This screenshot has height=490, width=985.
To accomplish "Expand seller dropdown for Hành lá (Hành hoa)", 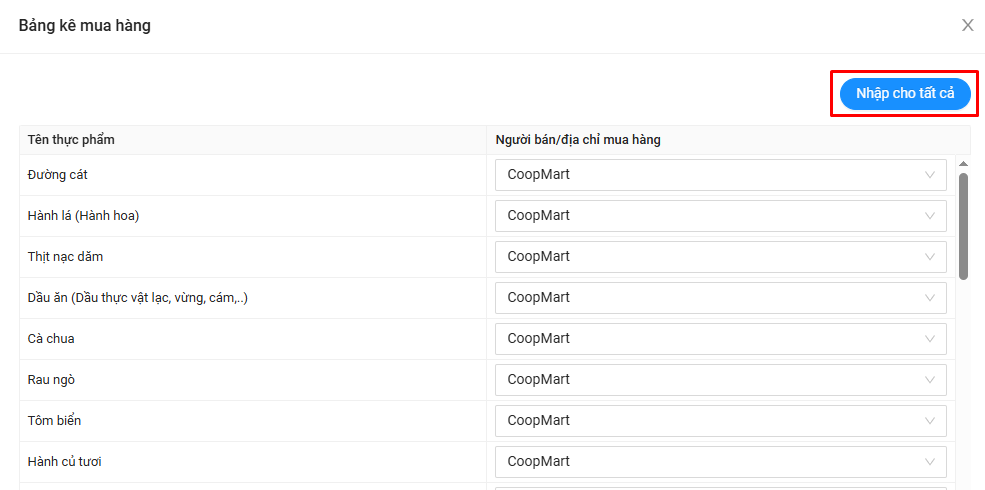I will pos(720,216).
